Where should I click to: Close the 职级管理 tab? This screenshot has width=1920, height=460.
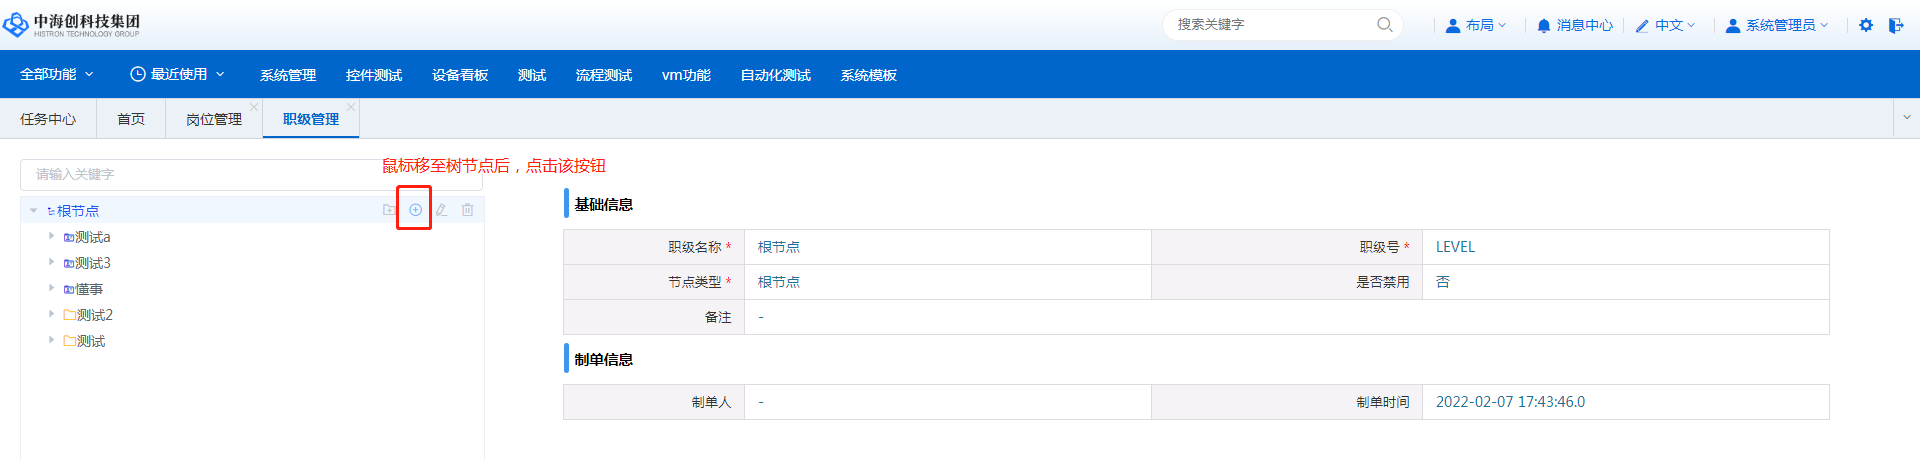point(351,107)
